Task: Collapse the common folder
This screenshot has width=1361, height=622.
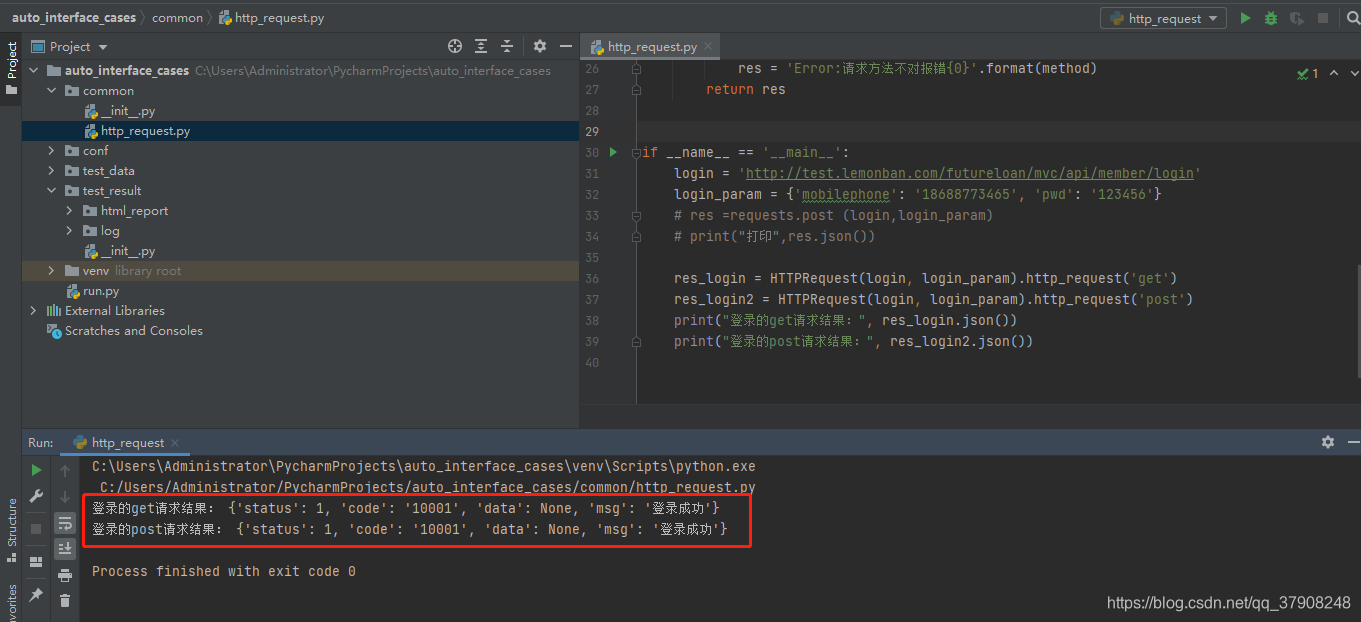Action: [52, 91]
